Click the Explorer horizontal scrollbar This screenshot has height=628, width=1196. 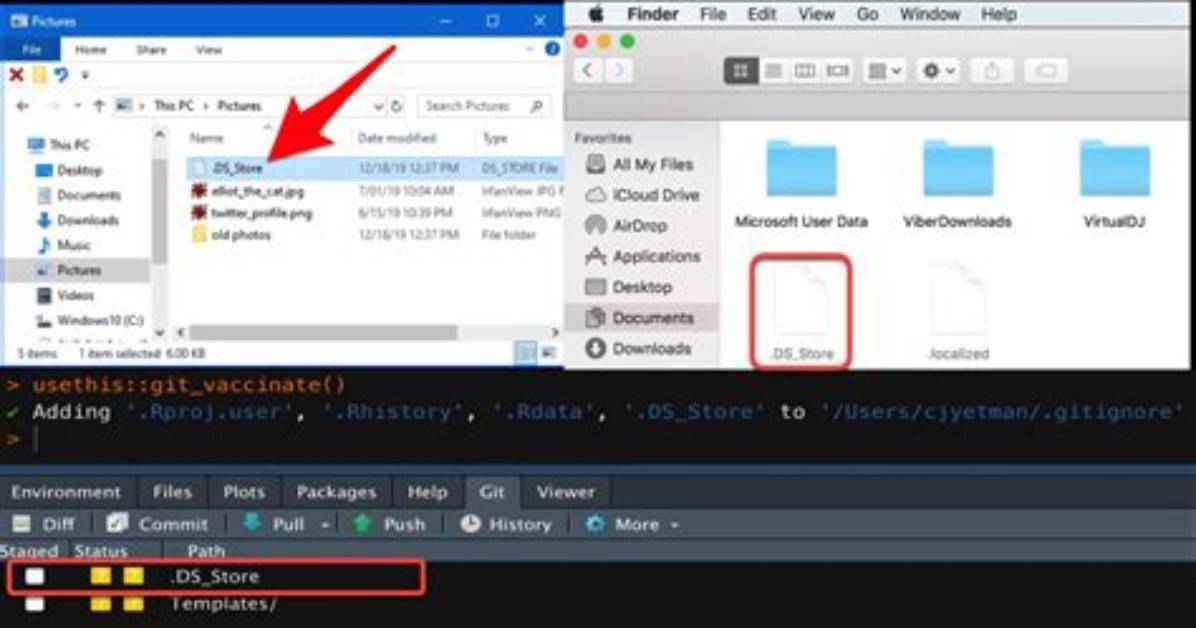[x=323, y=333]
